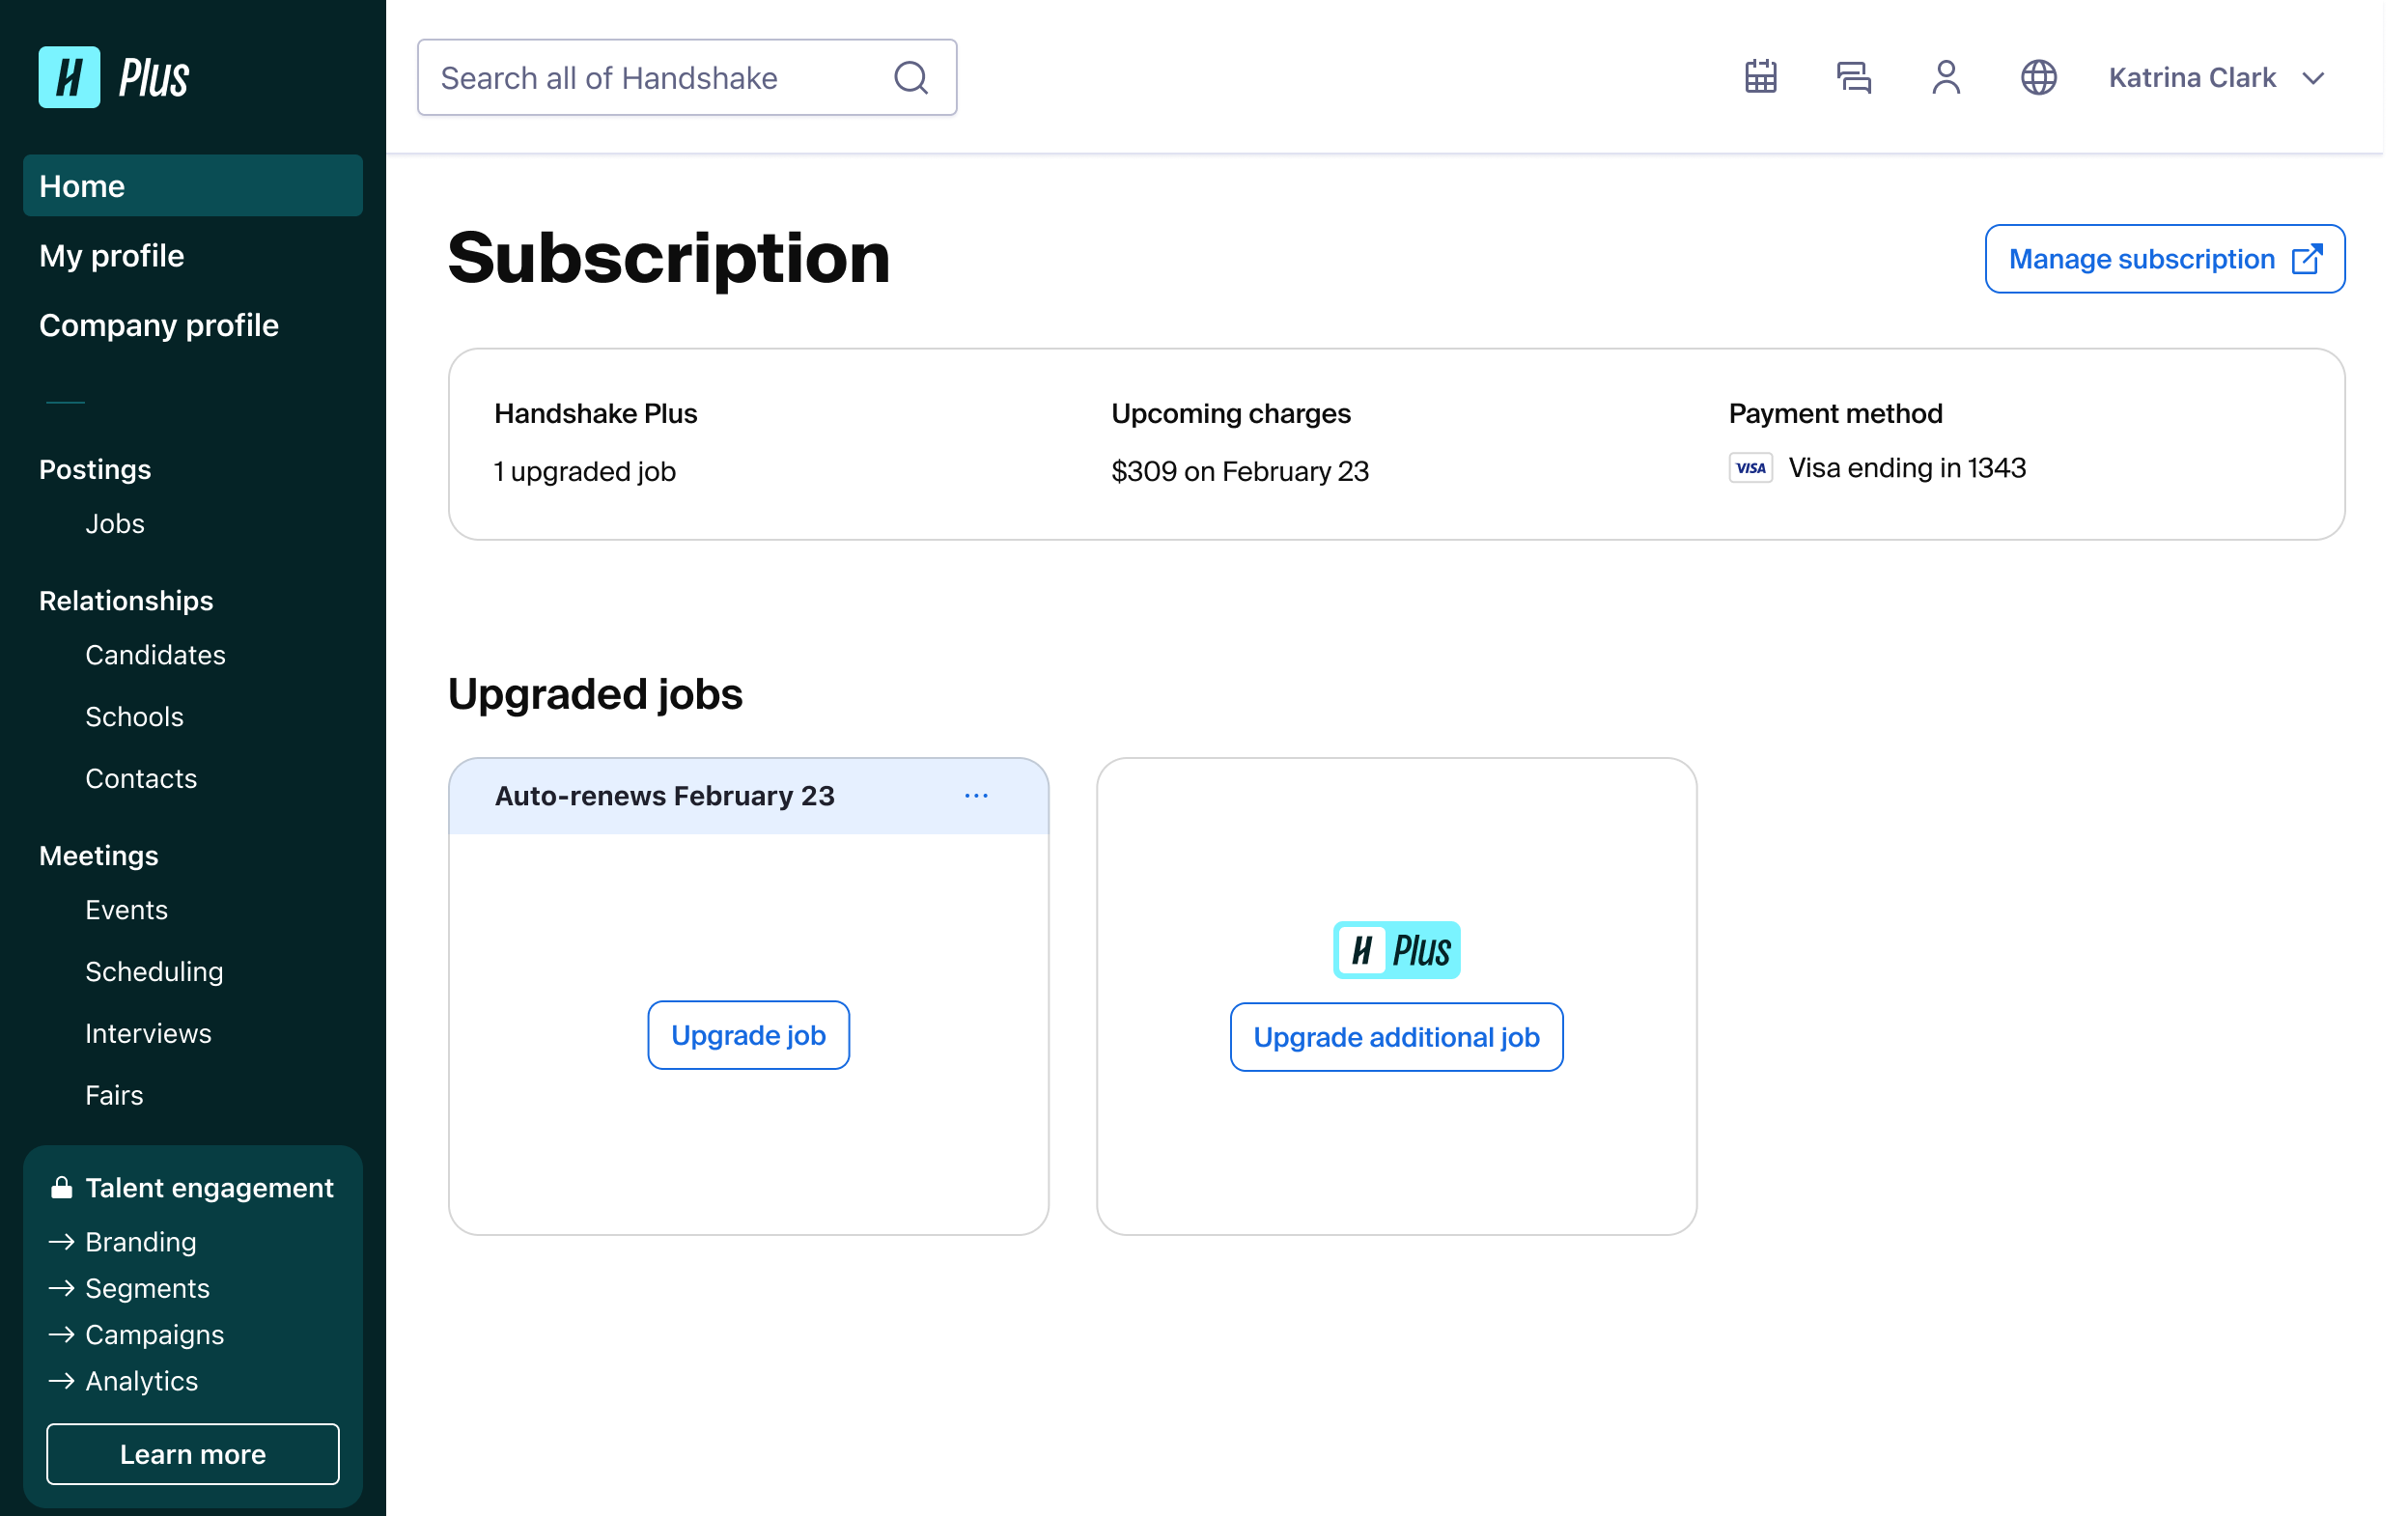2408x1516 pixels.
Task: Click the search magnifier icon
Action: 911,77
